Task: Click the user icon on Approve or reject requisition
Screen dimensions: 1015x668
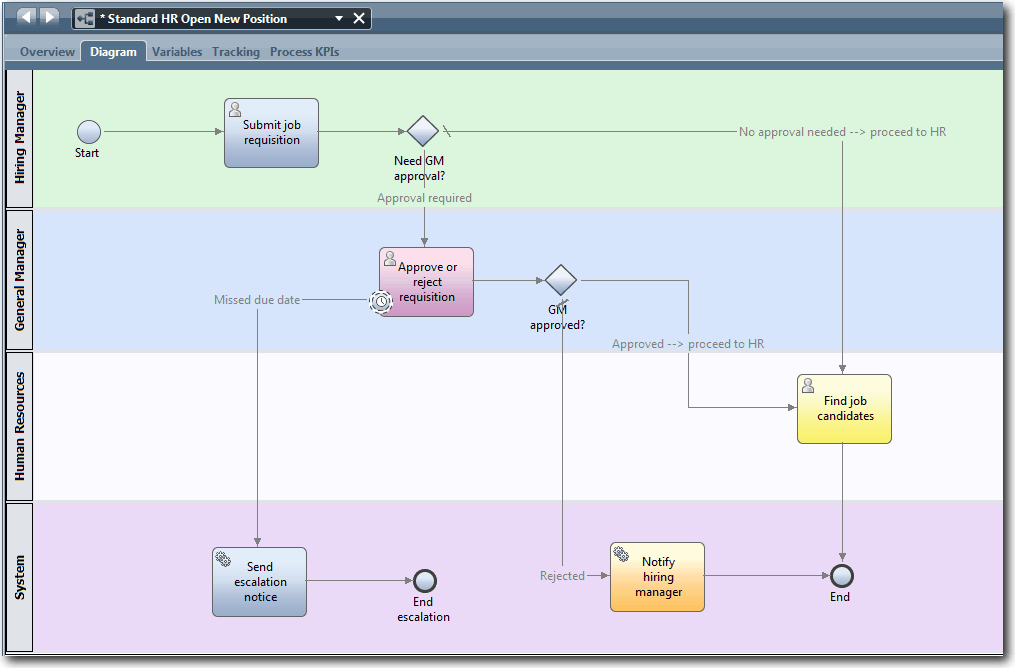Action: pyautogui.click(x=391, y=258)
